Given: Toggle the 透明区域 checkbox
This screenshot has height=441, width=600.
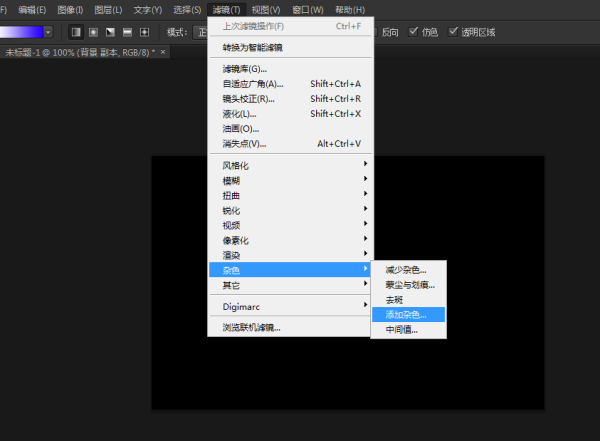Looking at the screenshot, I should [454, 32].
